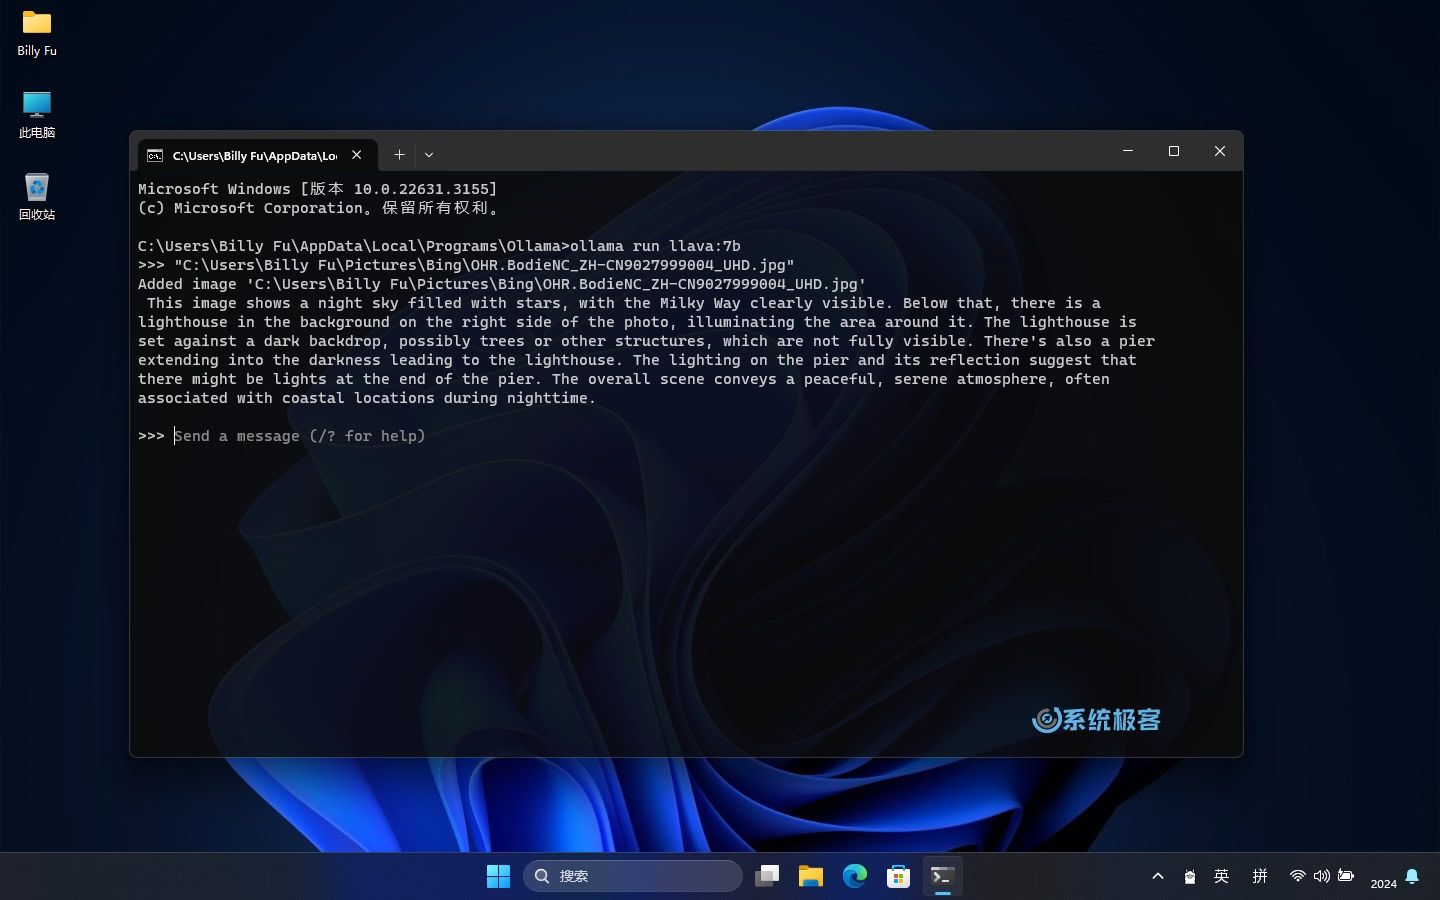Open the Billy Fu folder on desktop
1440x900 pixels.
pyautogui.click(x=37, y=33)
